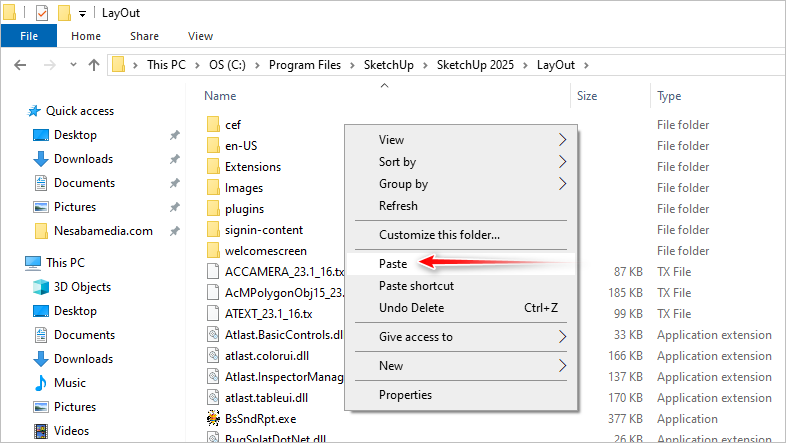Click Program Files breadcrumb
Screen dimensions: 786x443
click(305, 65)
